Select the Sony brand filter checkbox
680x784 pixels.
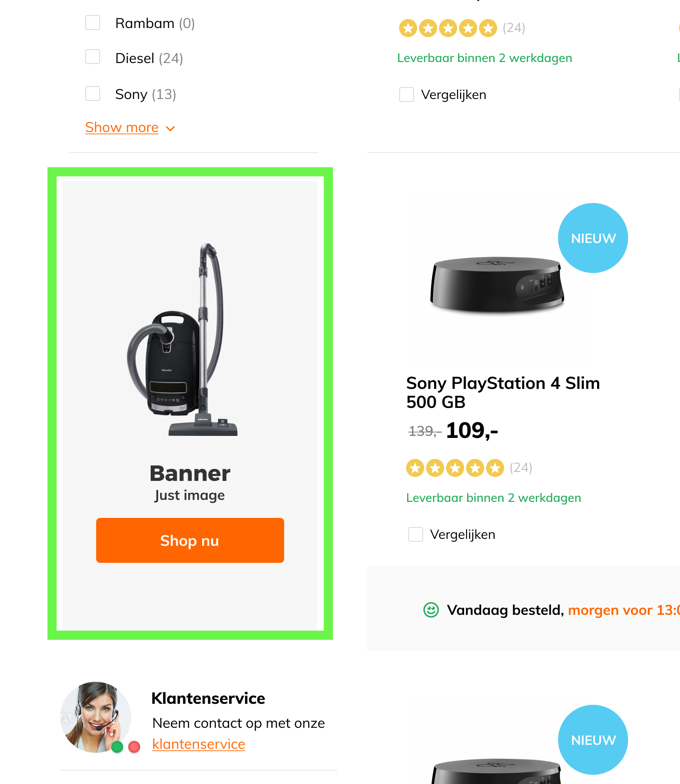coord(92,94)
